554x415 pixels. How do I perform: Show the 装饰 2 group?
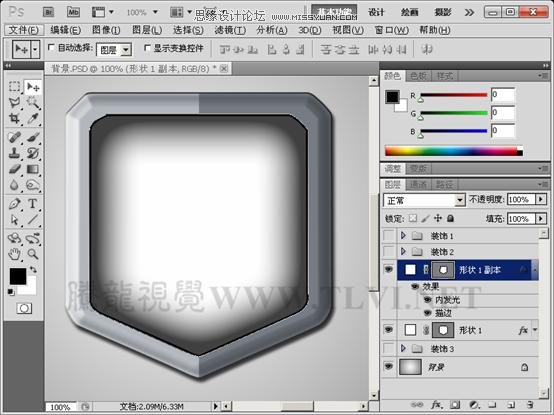tap(389, 251)
